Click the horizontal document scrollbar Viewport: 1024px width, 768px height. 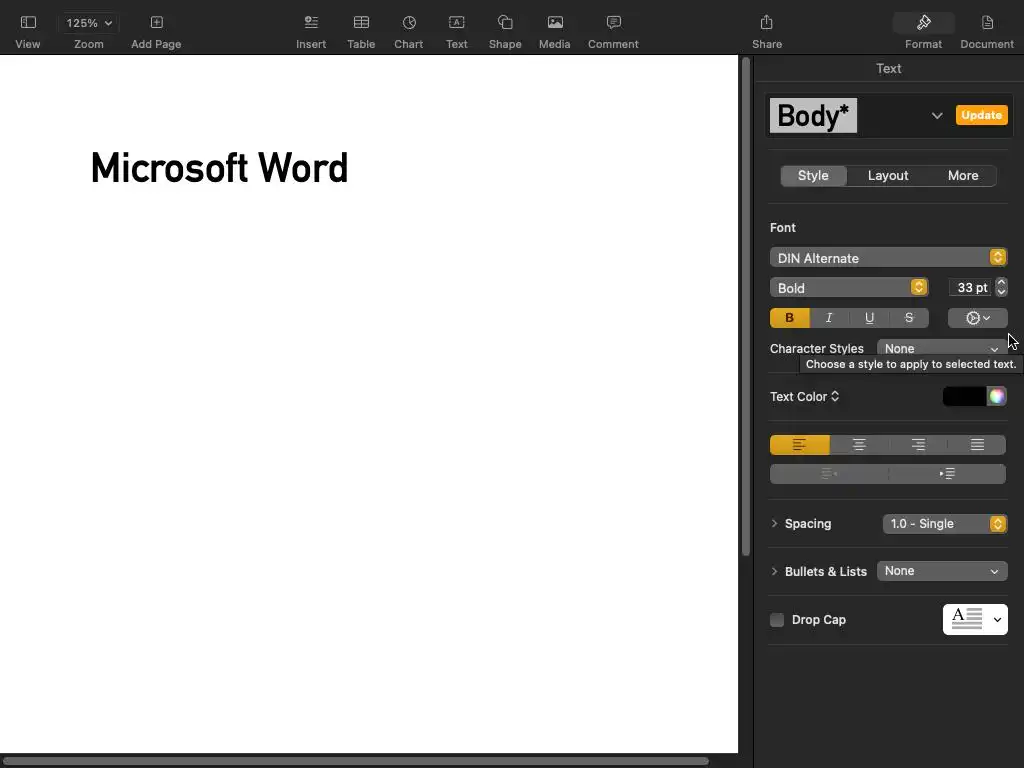point(356,761)
